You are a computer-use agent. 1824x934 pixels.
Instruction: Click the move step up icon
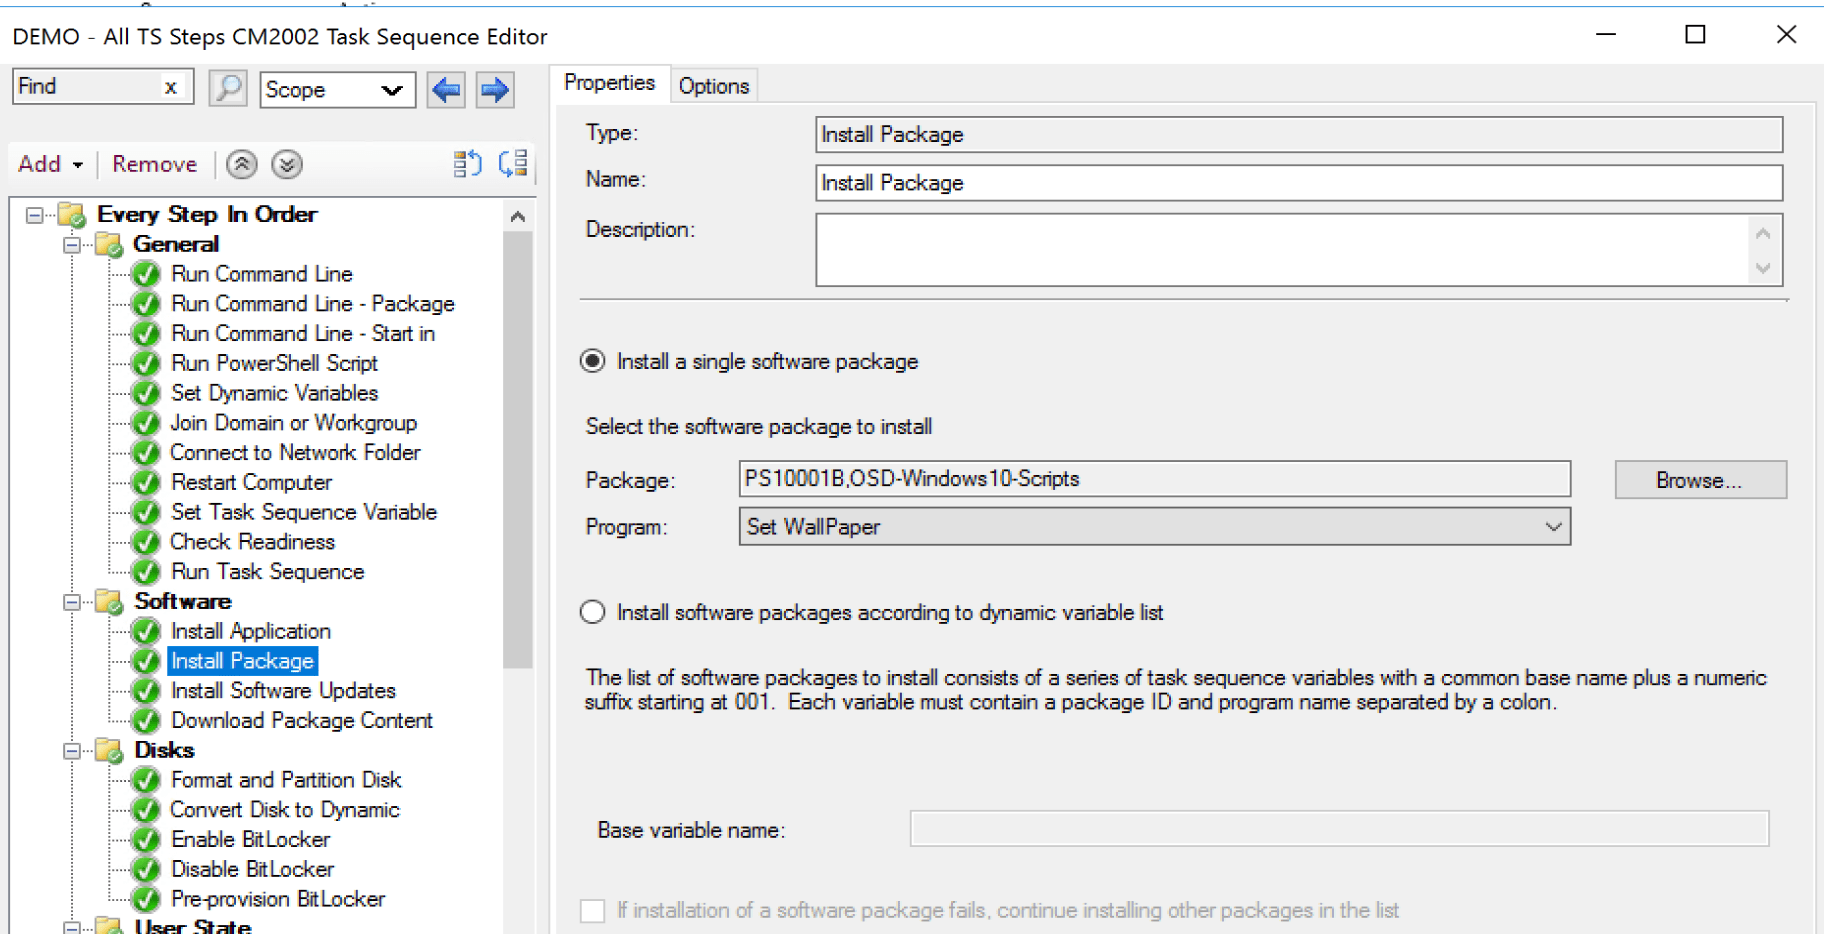pyautogui.click(x=241, y=163)
